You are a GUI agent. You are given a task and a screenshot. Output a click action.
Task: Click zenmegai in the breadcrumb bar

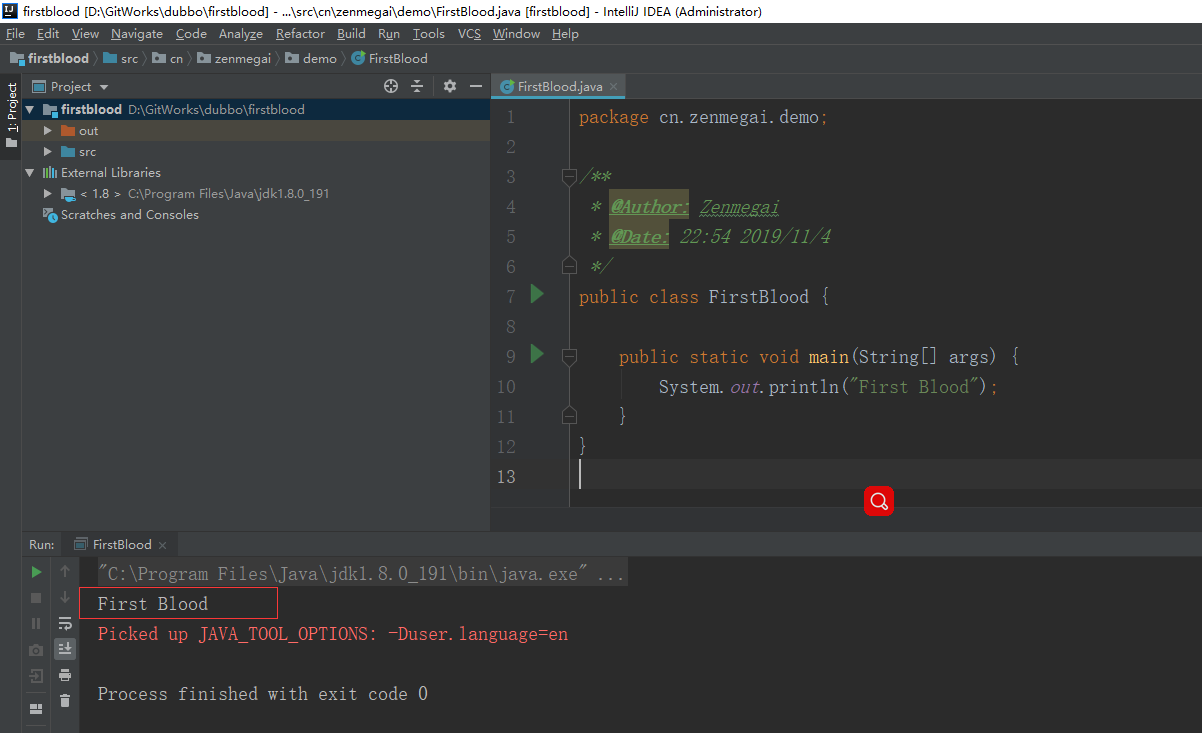tap(234, 58)
